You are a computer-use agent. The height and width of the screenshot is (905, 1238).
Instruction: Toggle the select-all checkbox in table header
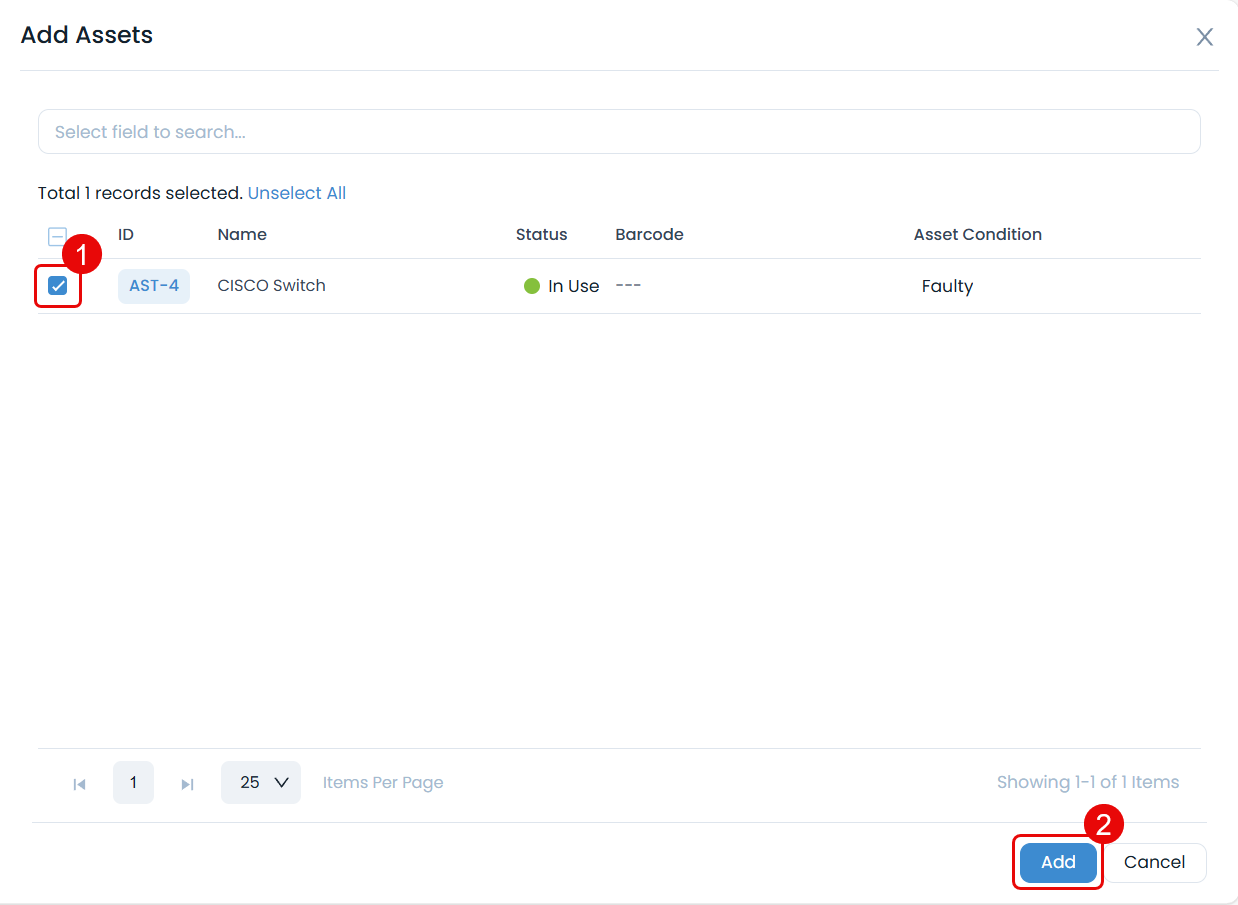57,236
